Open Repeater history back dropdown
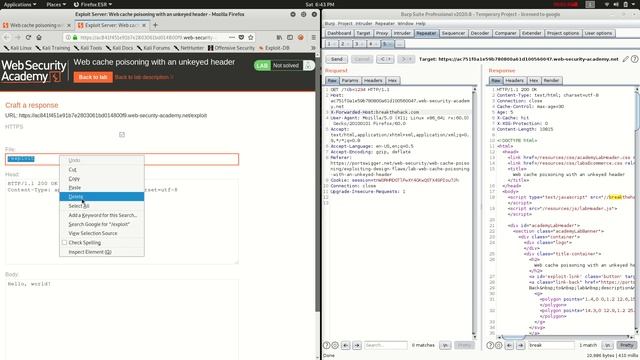640x360 pixels. pyautogui.click(x=386, y=59)
